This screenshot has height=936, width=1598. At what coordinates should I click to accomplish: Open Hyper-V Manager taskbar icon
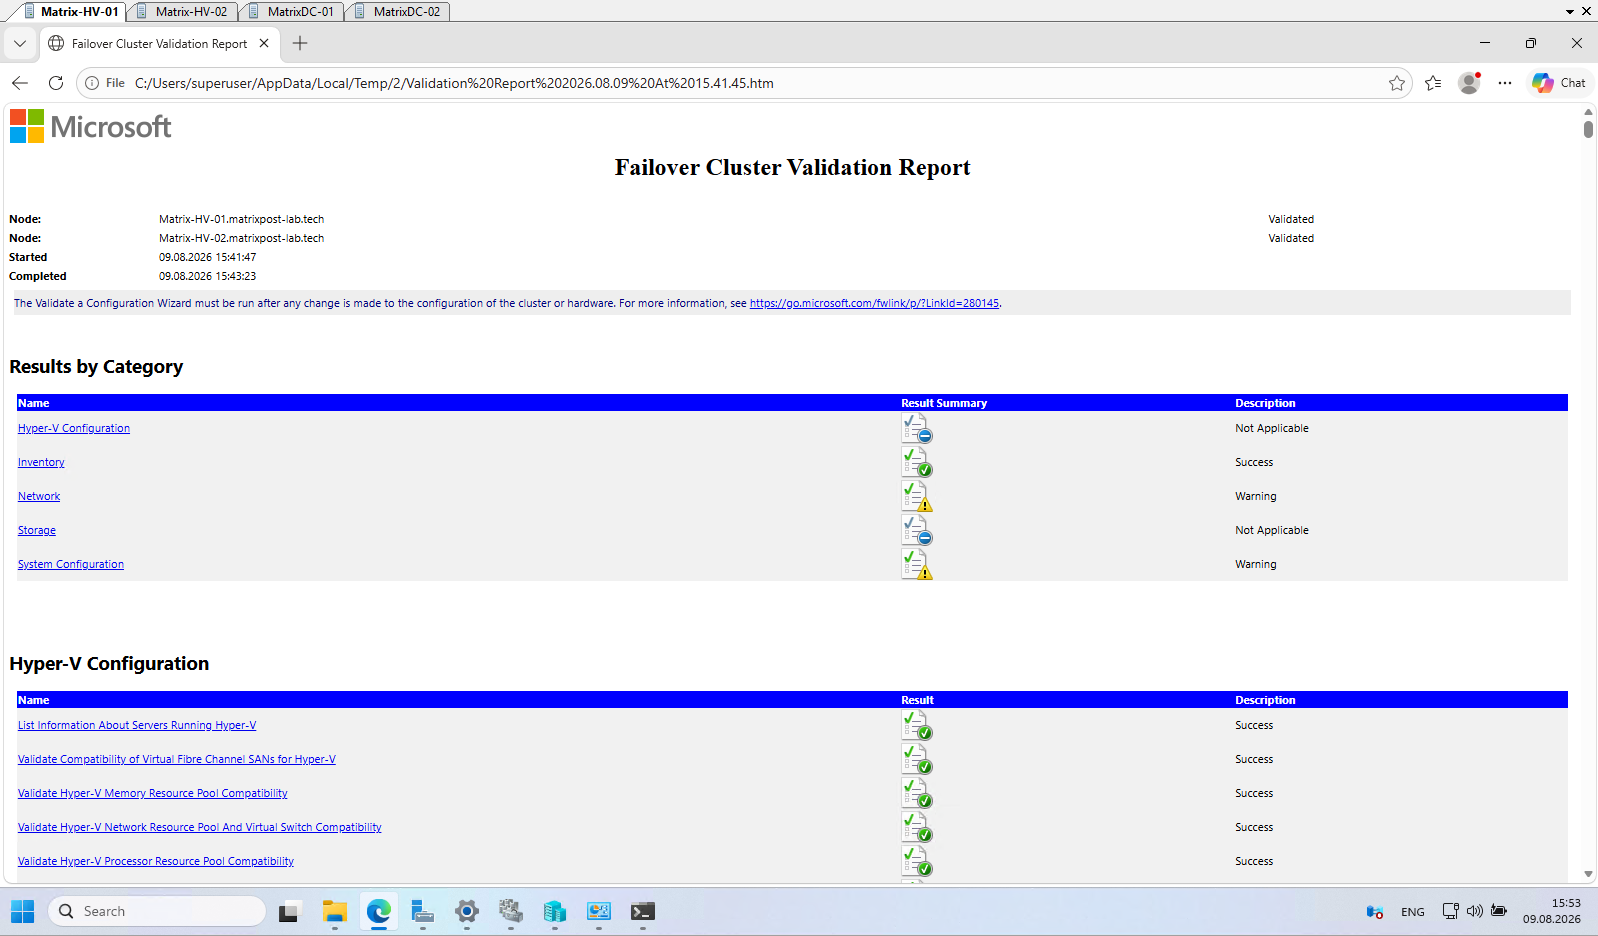pos(554,911)
